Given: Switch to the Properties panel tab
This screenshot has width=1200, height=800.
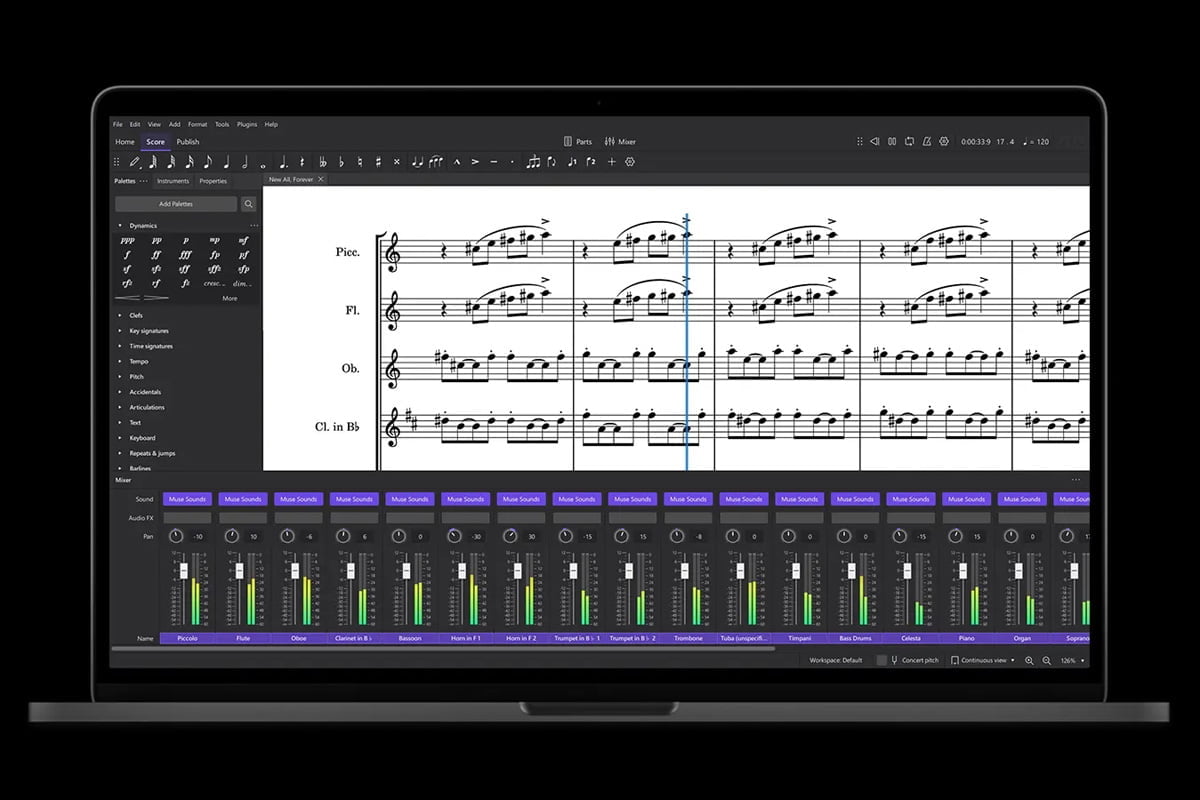Looking at the screenshot, I should click(x=213, y=181).
